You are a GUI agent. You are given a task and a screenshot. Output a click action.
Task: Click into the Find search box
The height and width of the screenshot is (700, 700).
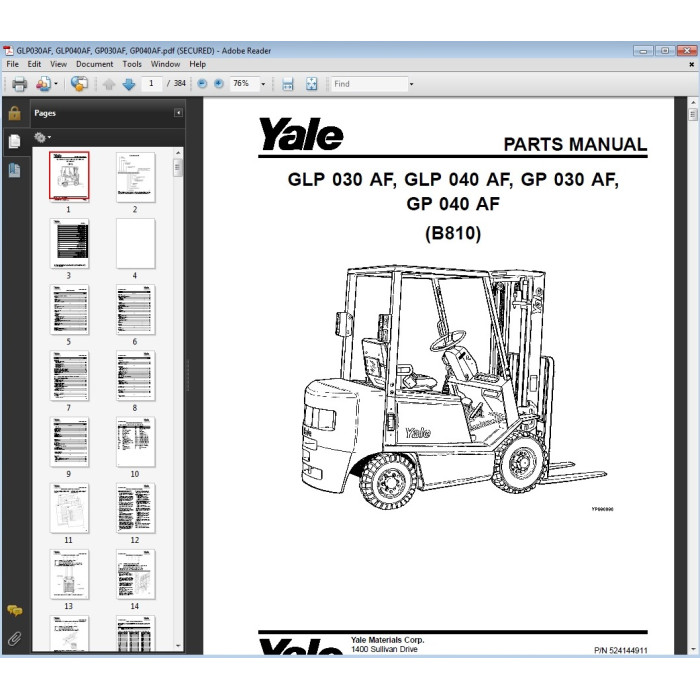[x=369, y=83]
